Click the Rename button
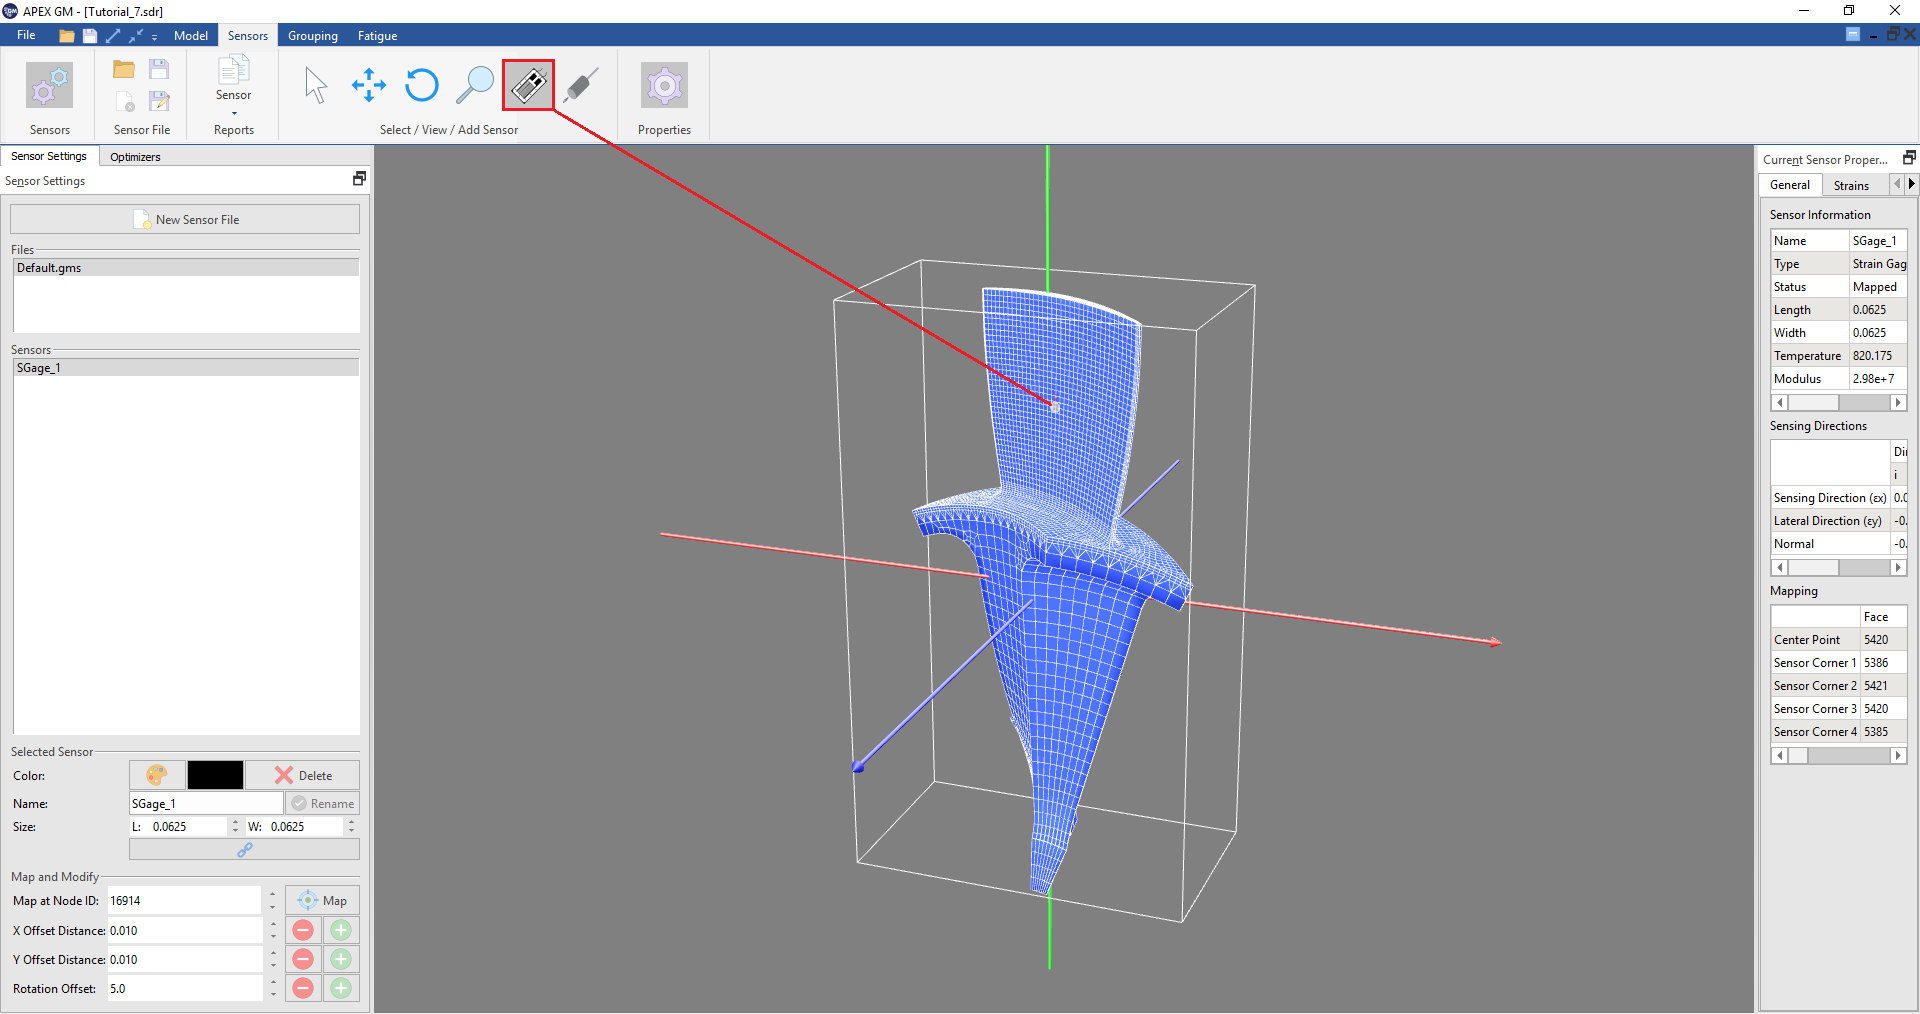Viewport: 1920px width, 1014px height. 323,803
